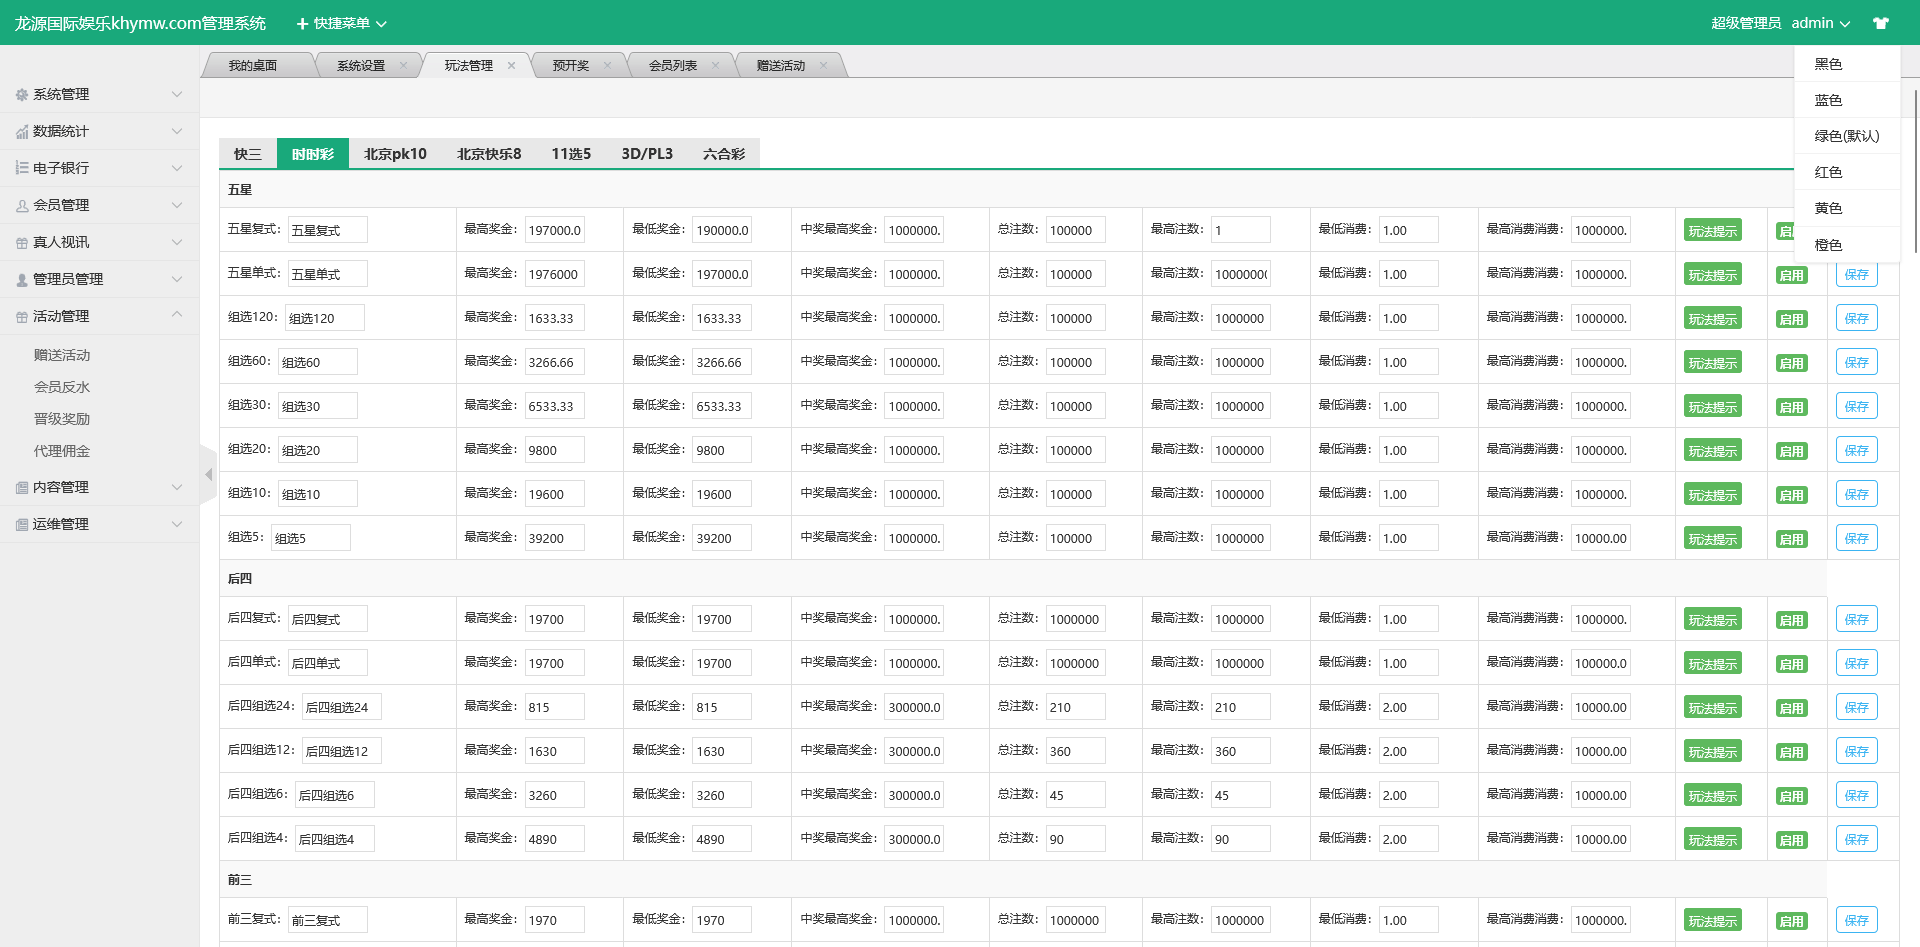Toggle 启用 status for 组选120 row
The image size is (1920, 947).
click(1791, 319)
